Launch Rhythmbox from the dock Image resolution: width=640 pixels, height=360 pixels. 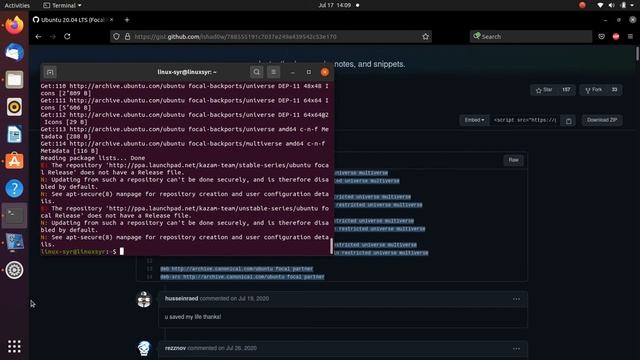(x=14, y=107)
